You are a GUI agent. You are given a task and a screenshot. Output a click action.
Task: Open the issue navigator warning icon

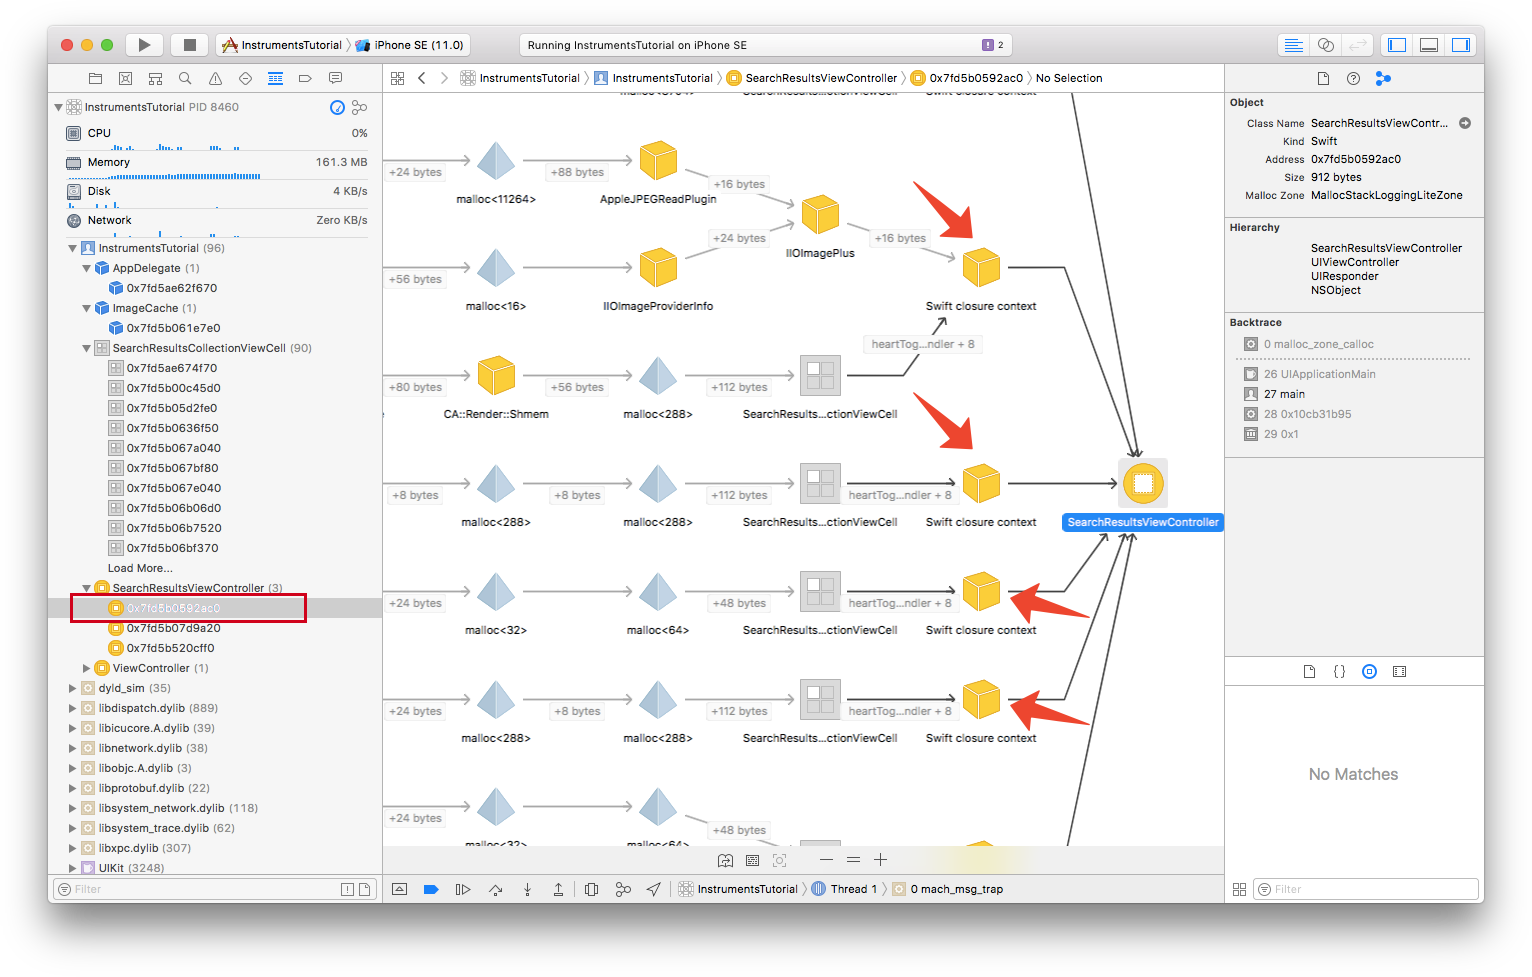(215, 78)
